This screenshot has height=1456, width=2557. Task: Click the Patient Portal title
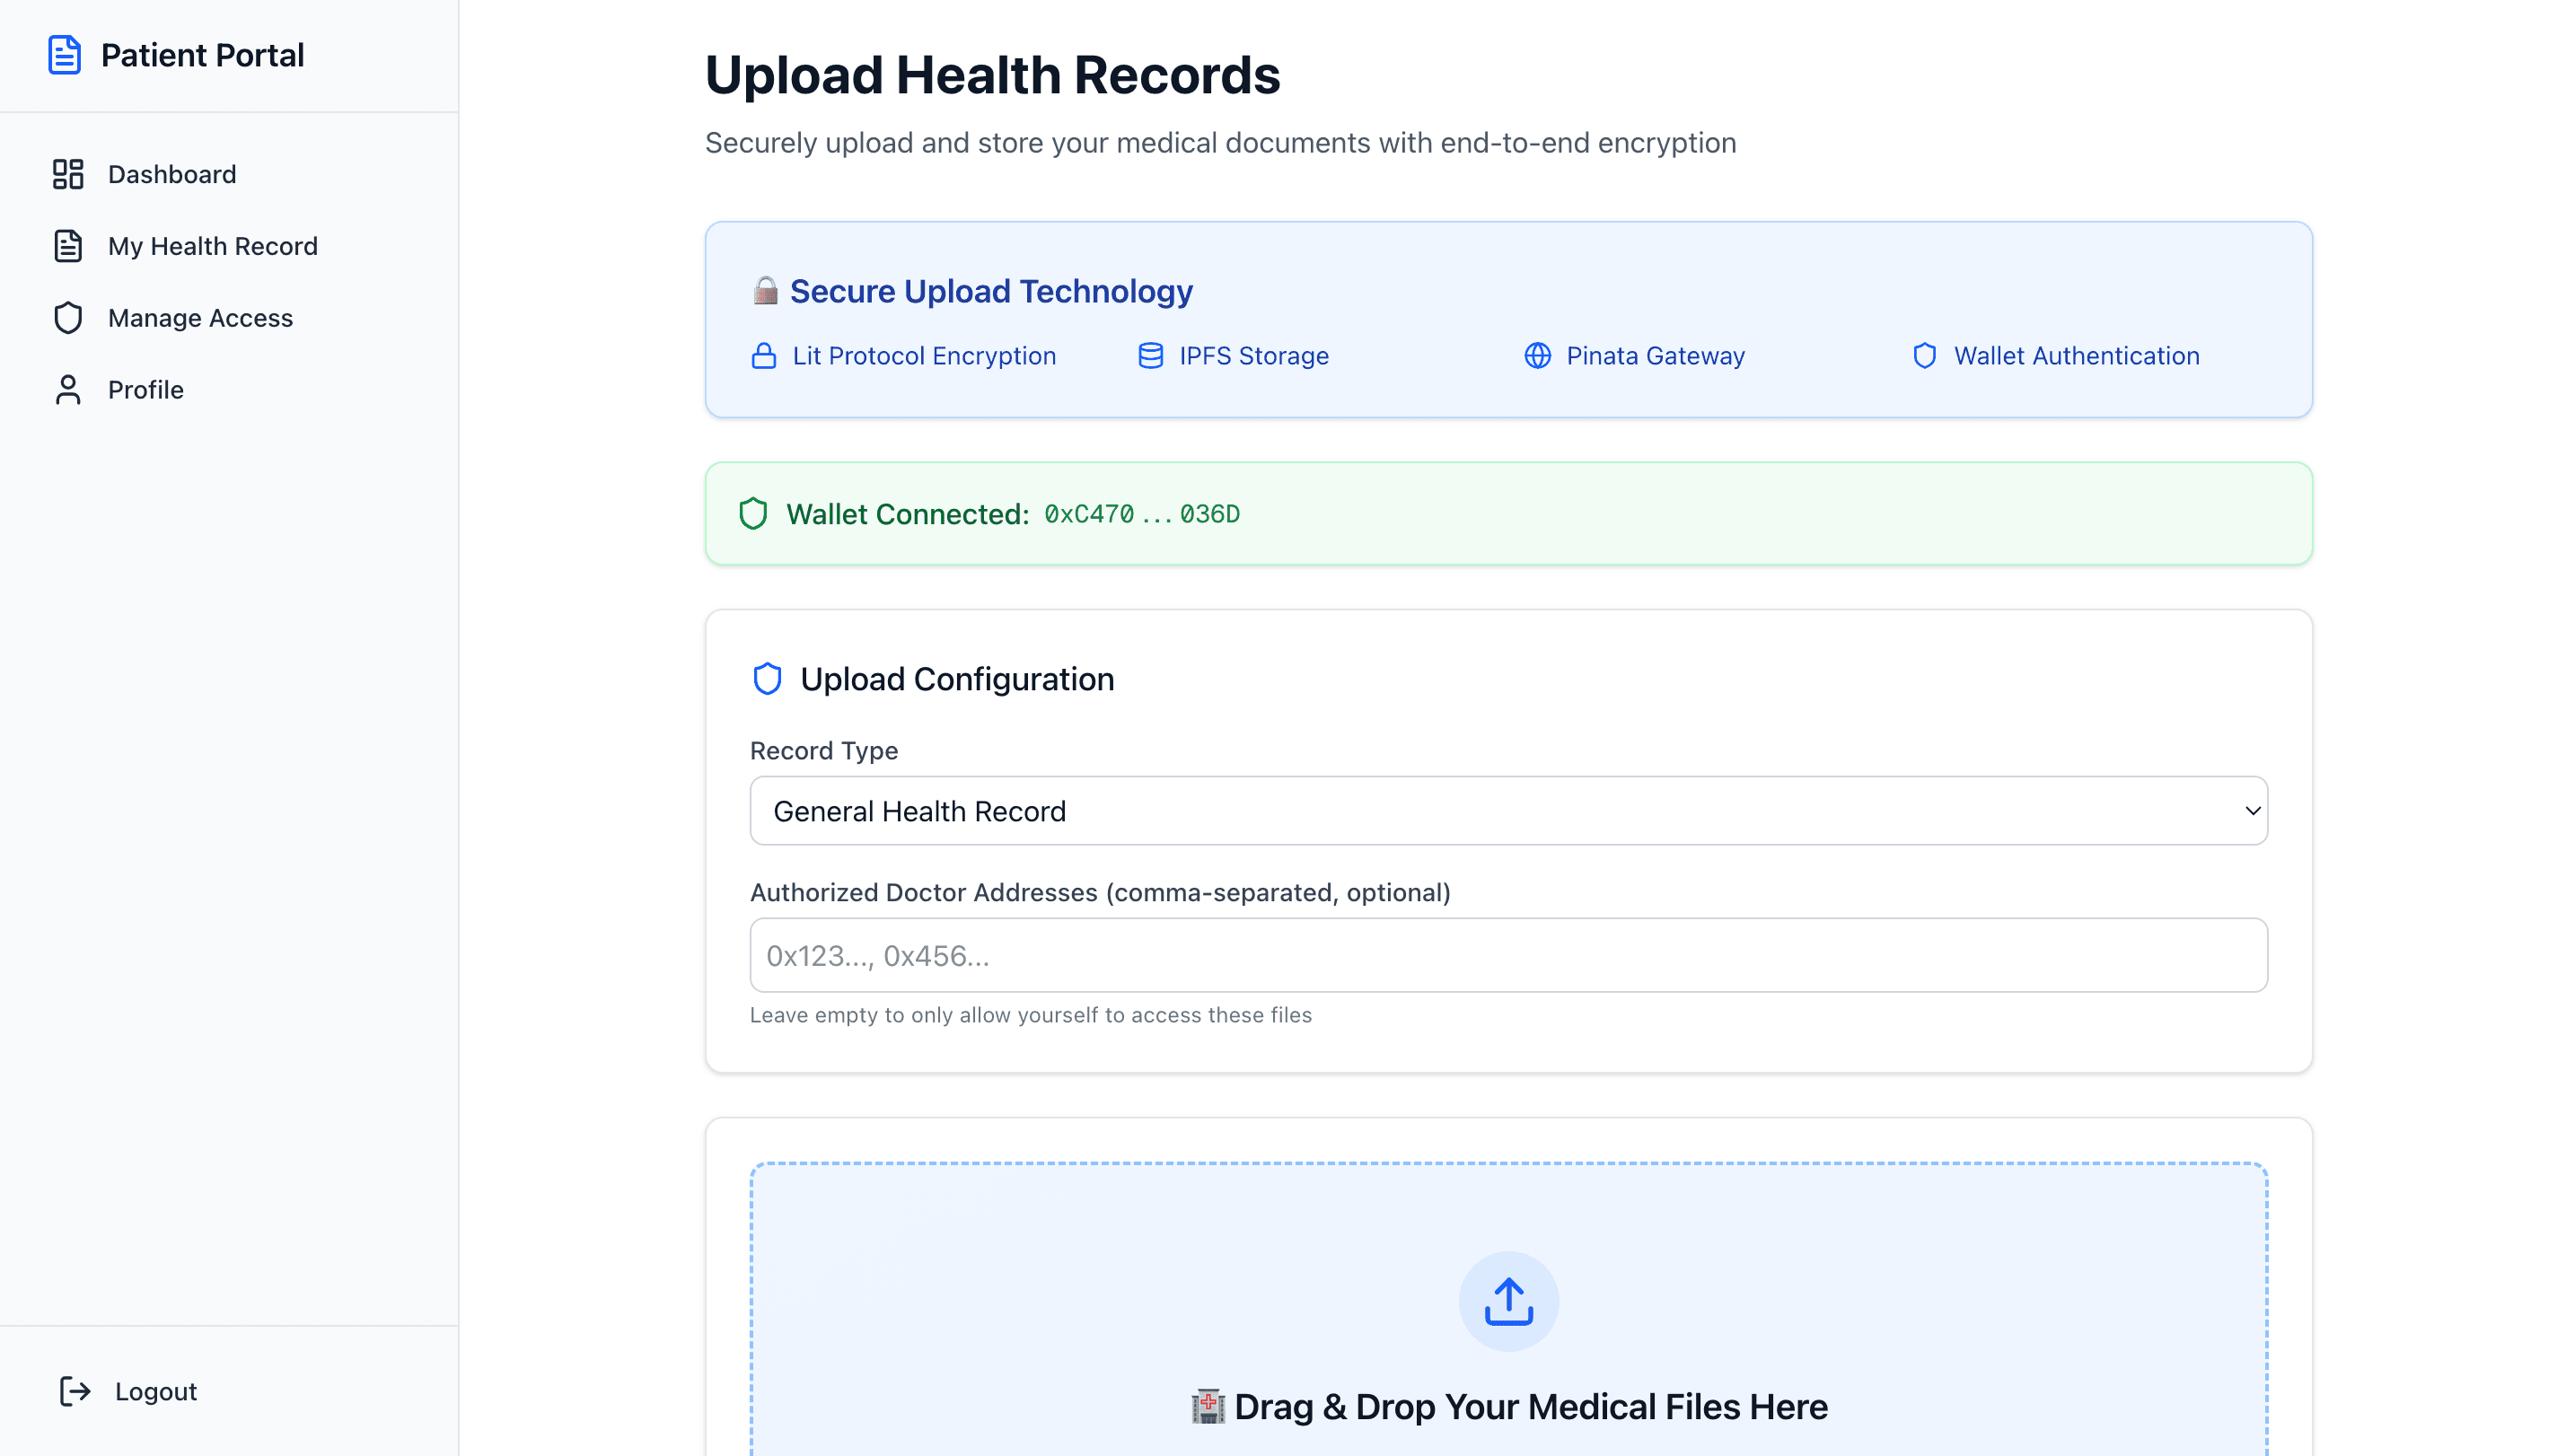click(202, 55)
